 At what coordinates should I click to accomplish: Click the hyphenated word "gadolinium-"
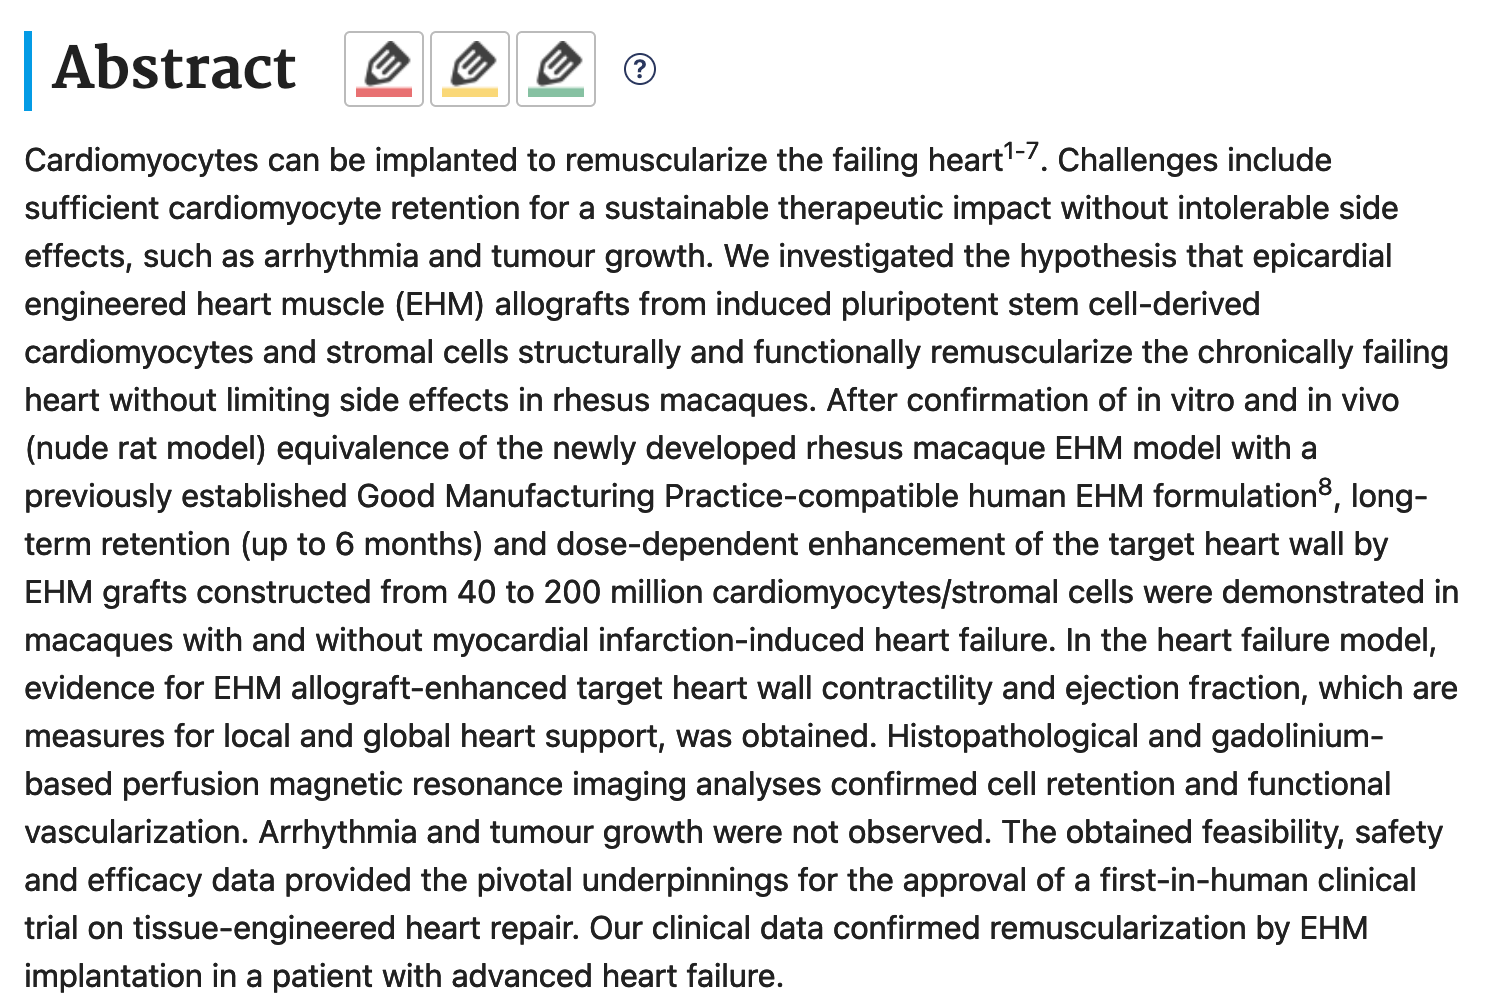click(x=1297, y=737)
